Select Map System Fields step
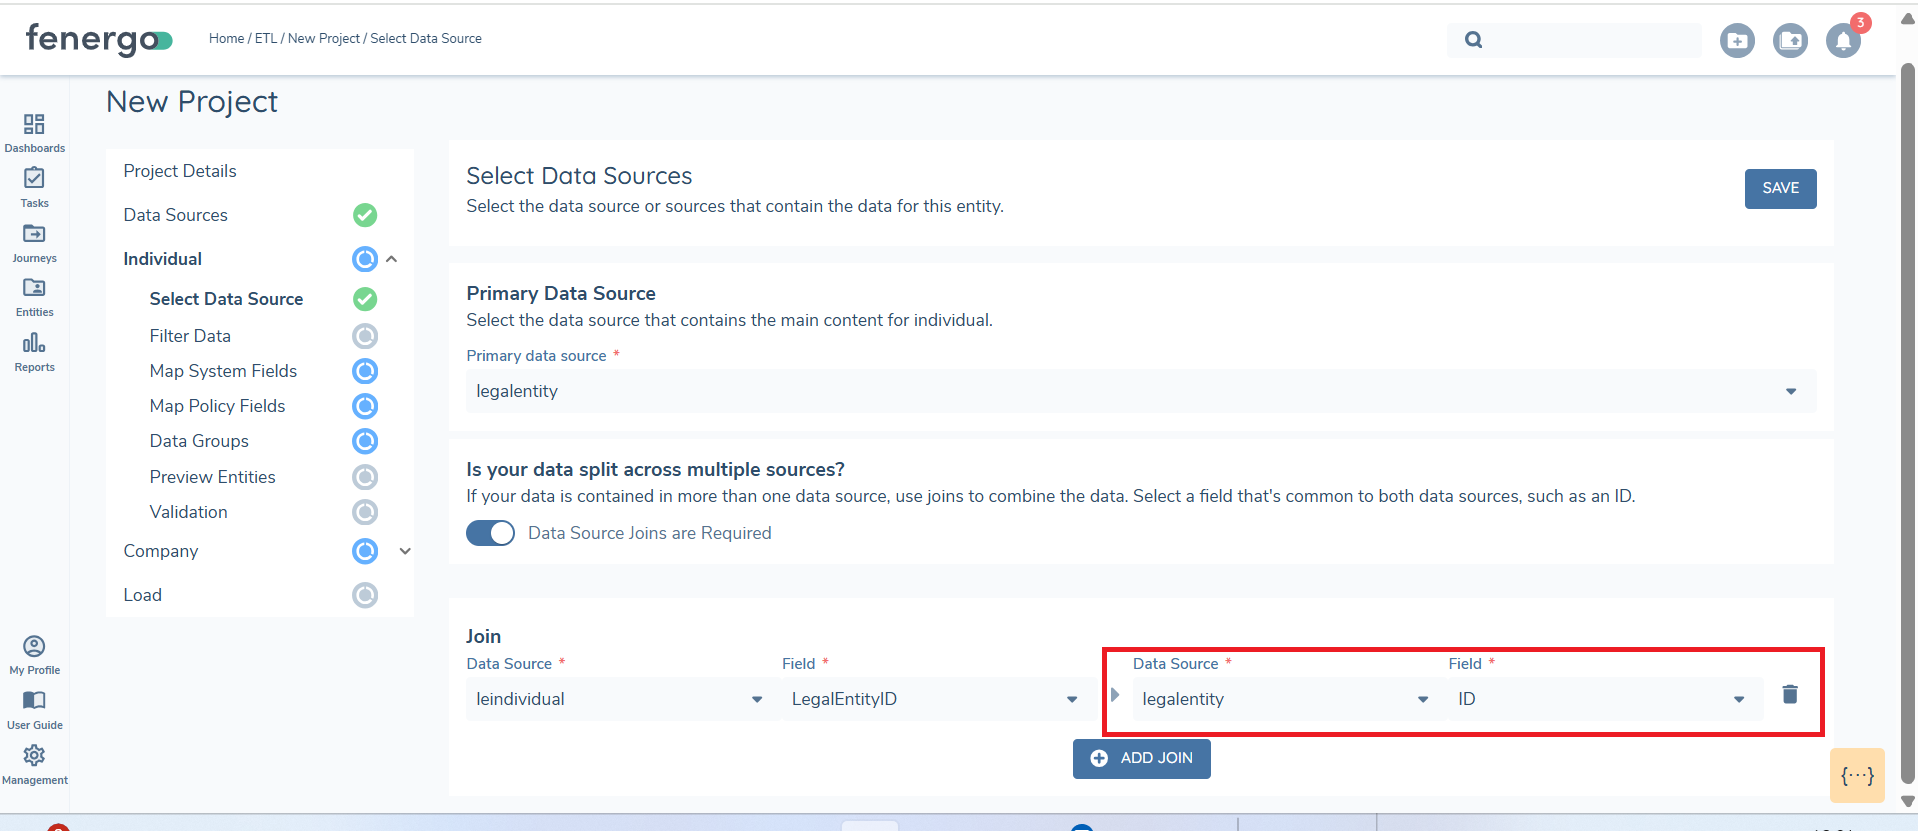The height and width of the screenshot is (831, 1918). [x=223, y=371]
